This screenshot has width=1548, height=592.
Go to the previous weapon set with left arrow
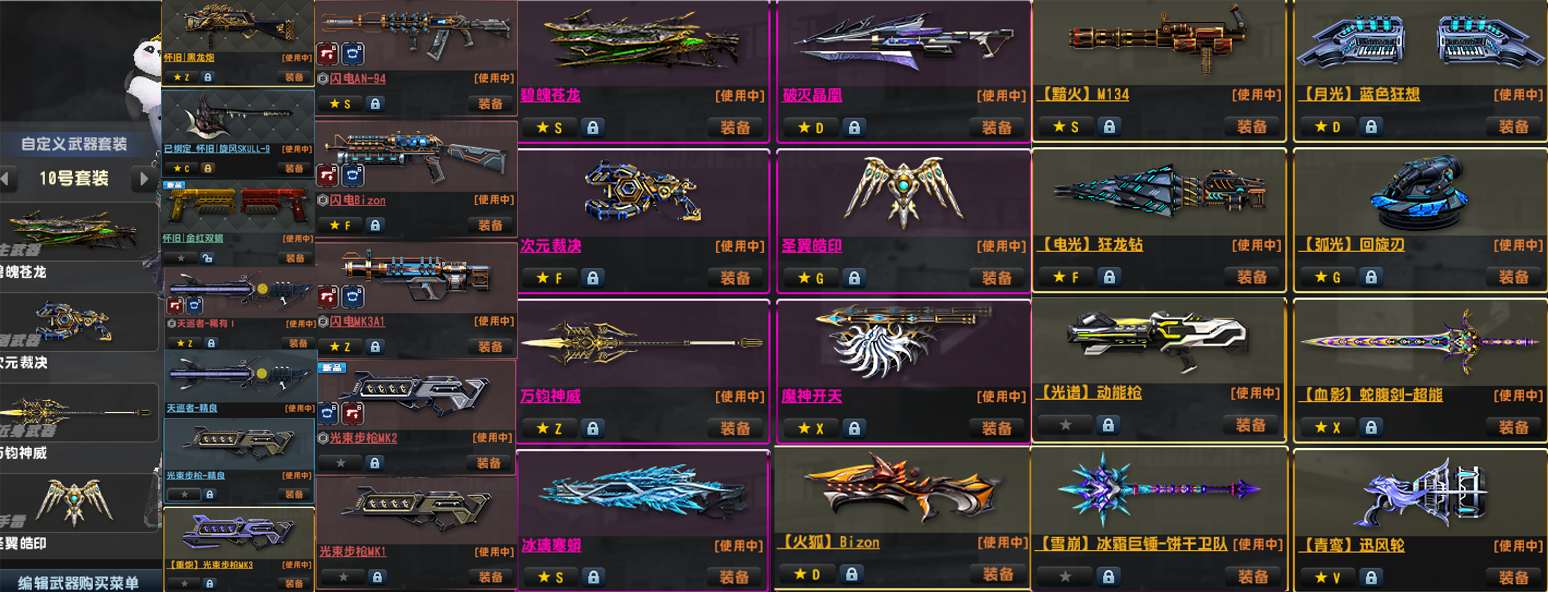point(9,180)
